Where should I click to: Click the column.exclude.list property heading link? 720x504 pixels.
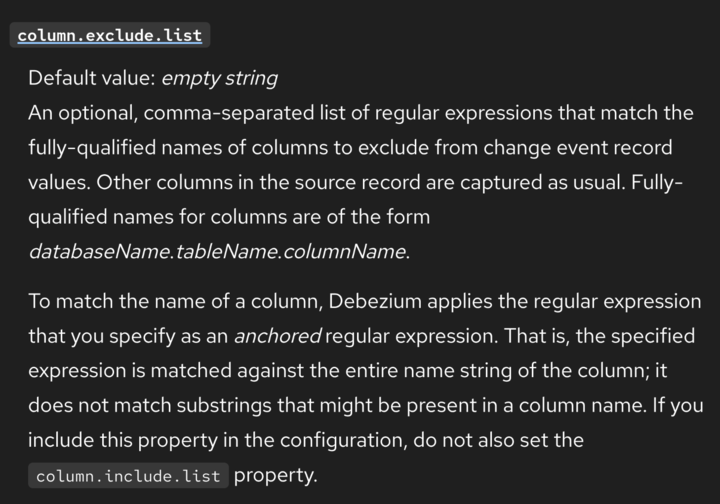pyautogui.click(x=110, y=36)
